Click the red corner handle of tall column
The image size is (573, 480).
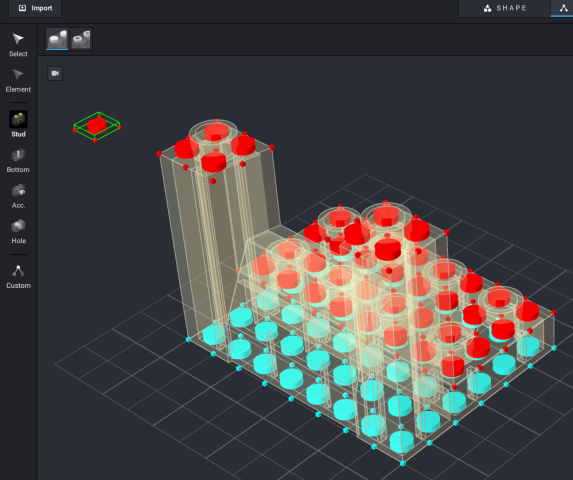tap(159, 154)
